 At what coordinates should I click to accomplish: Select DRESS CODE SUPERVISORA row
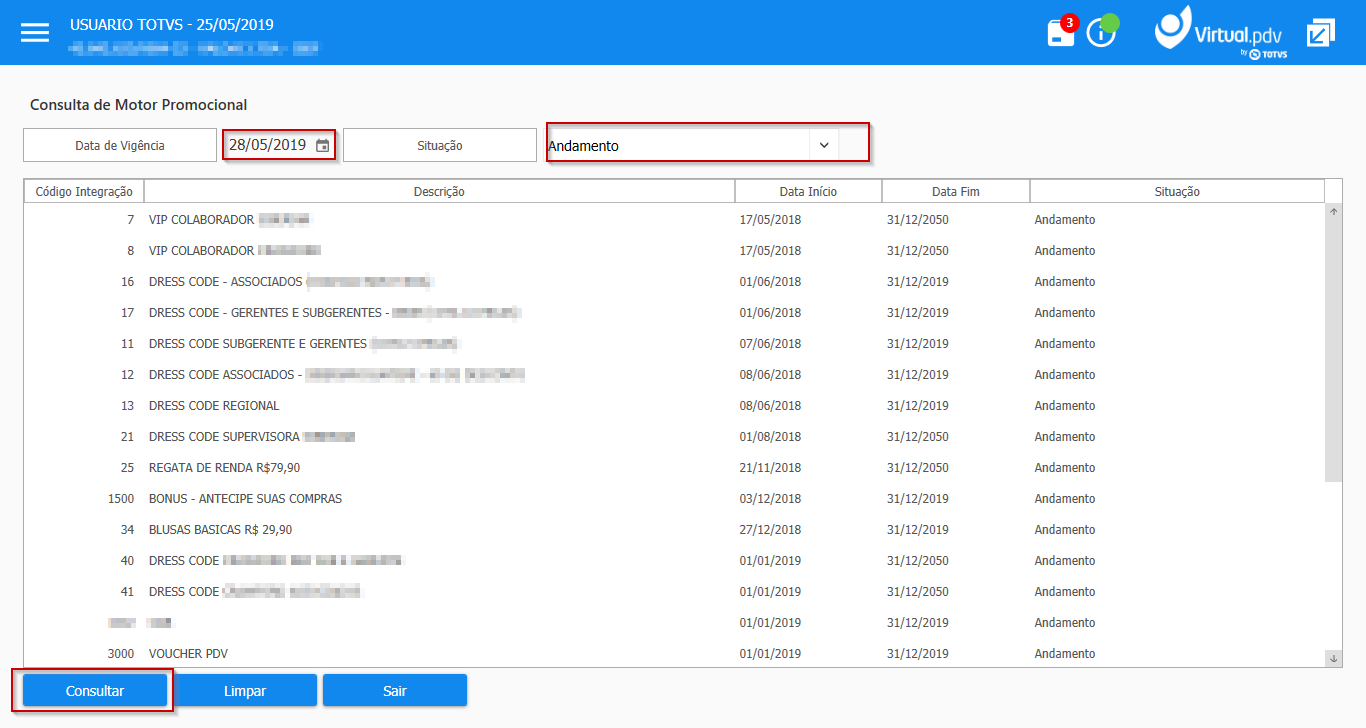[675, 437]
